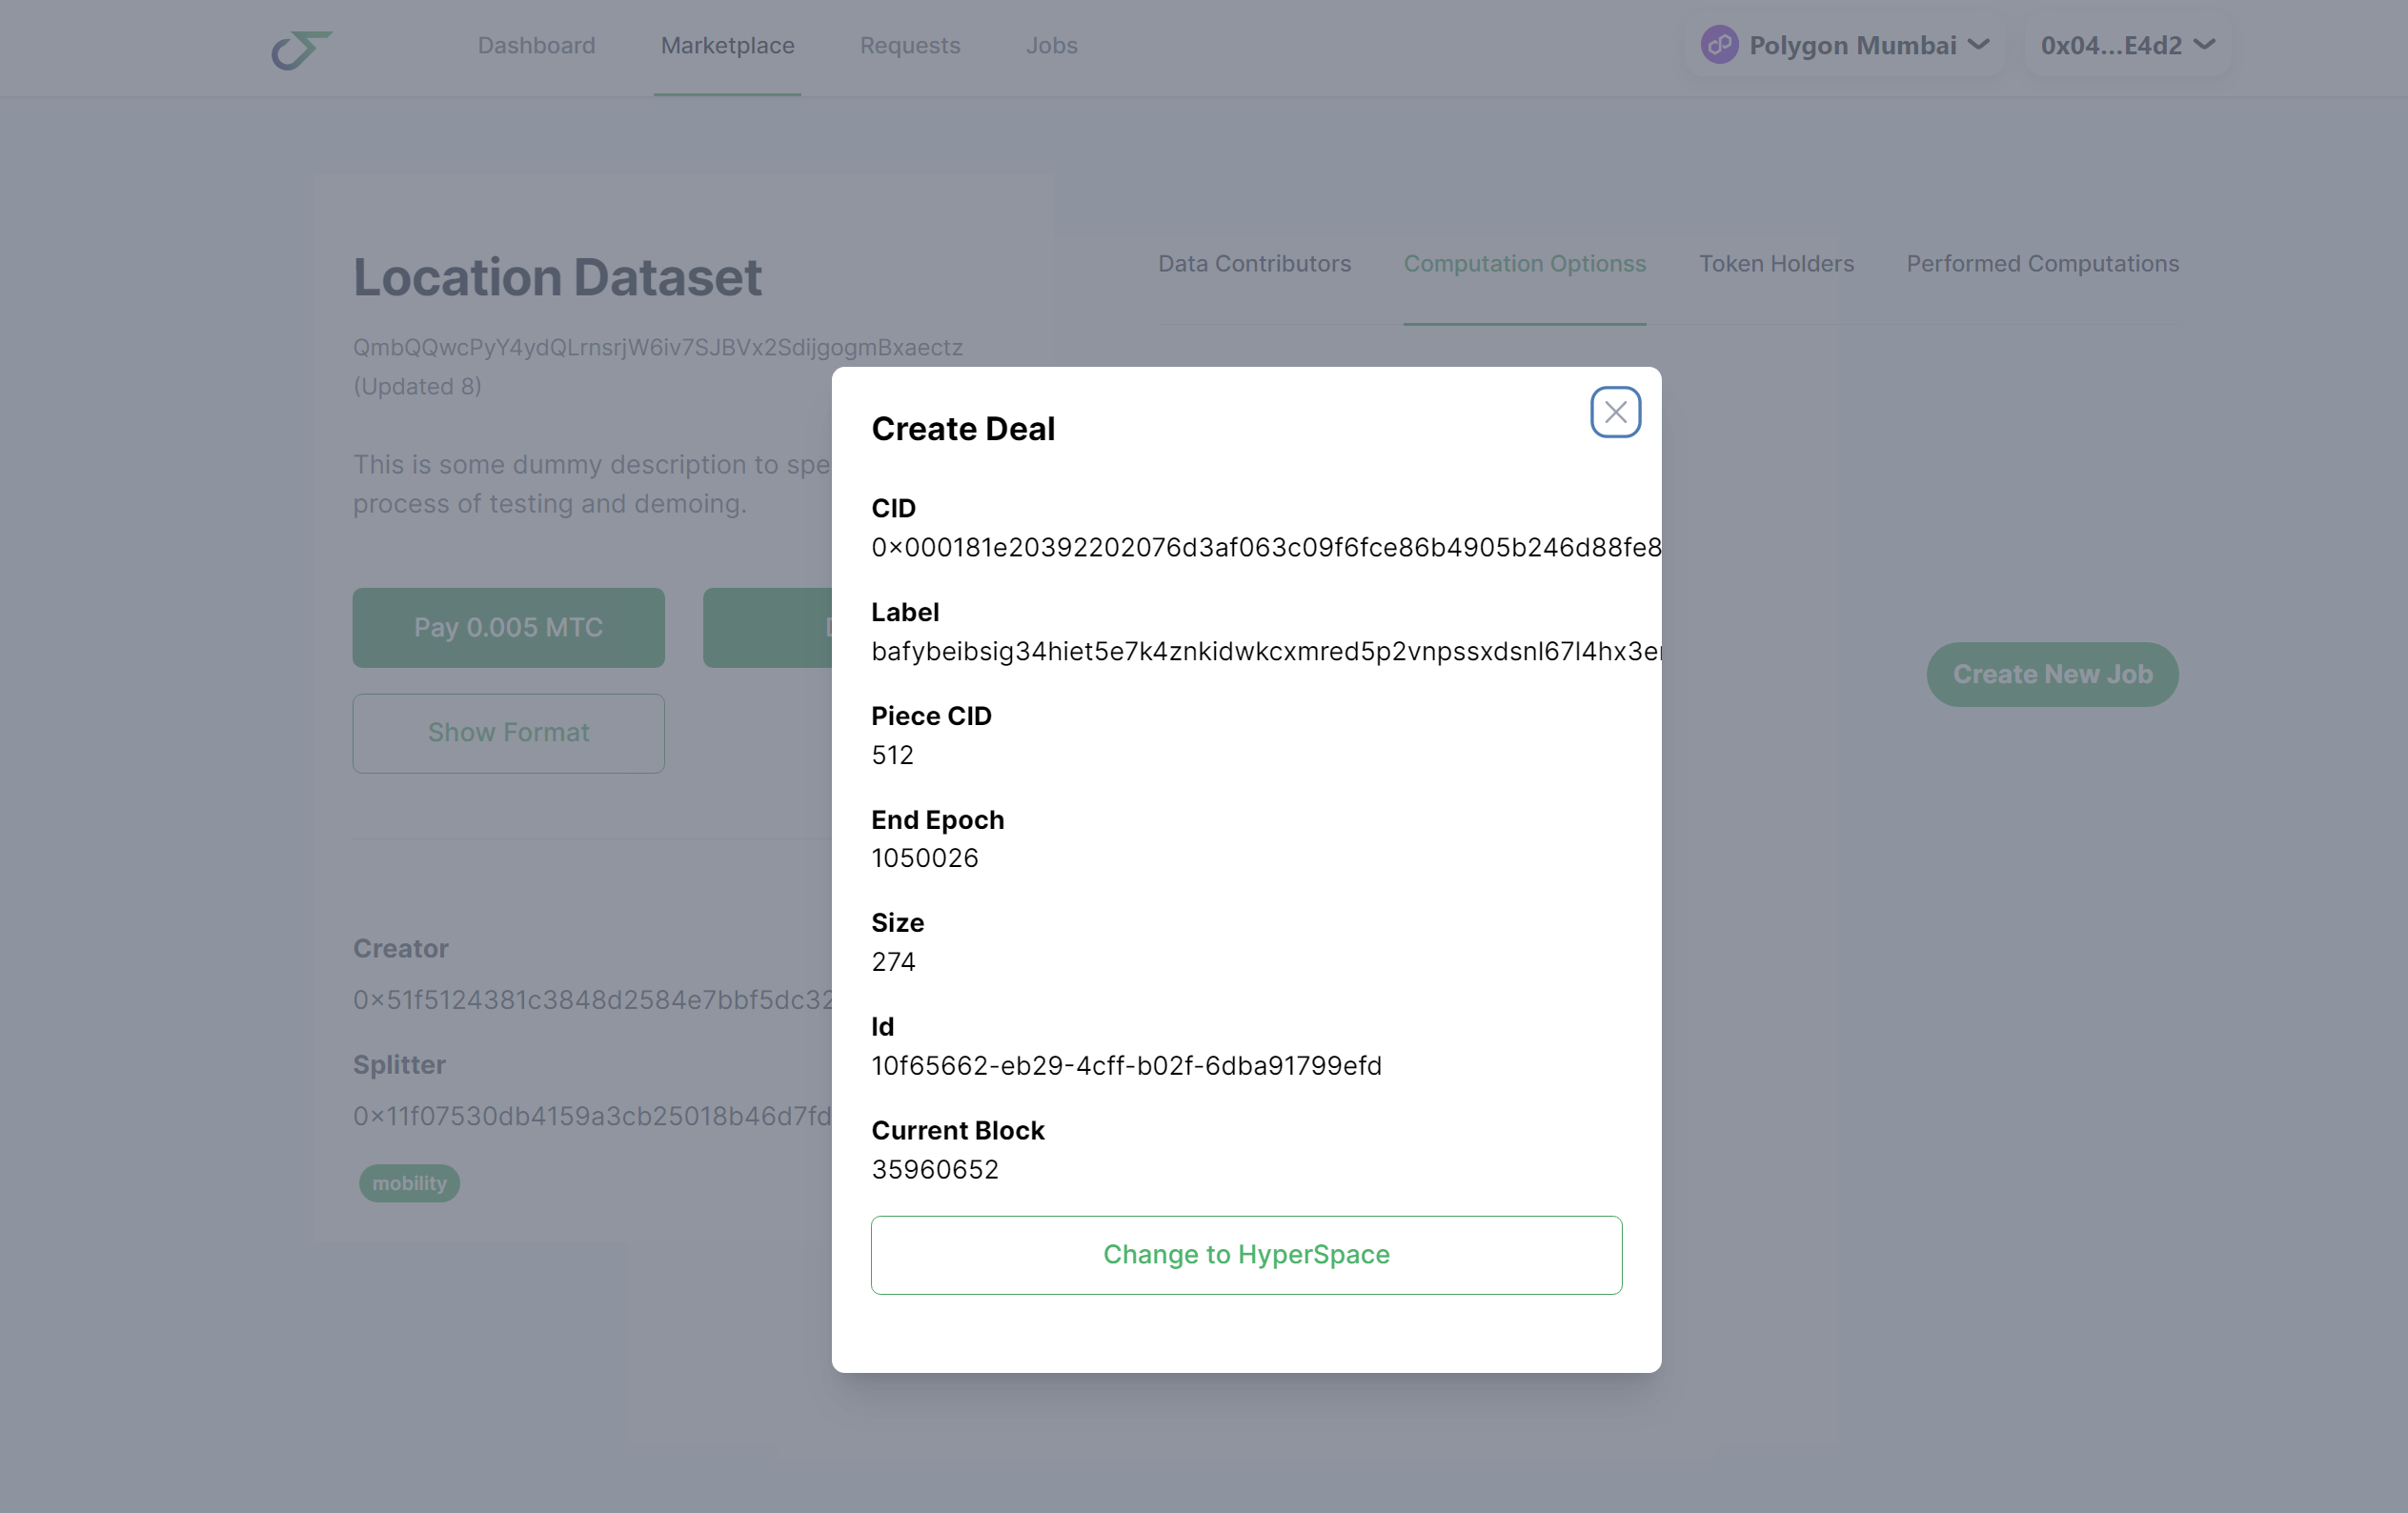The width and height of the screenshot is (2408, 1513).
Task: Click the mobility tag
Action: coord(409,1183)
